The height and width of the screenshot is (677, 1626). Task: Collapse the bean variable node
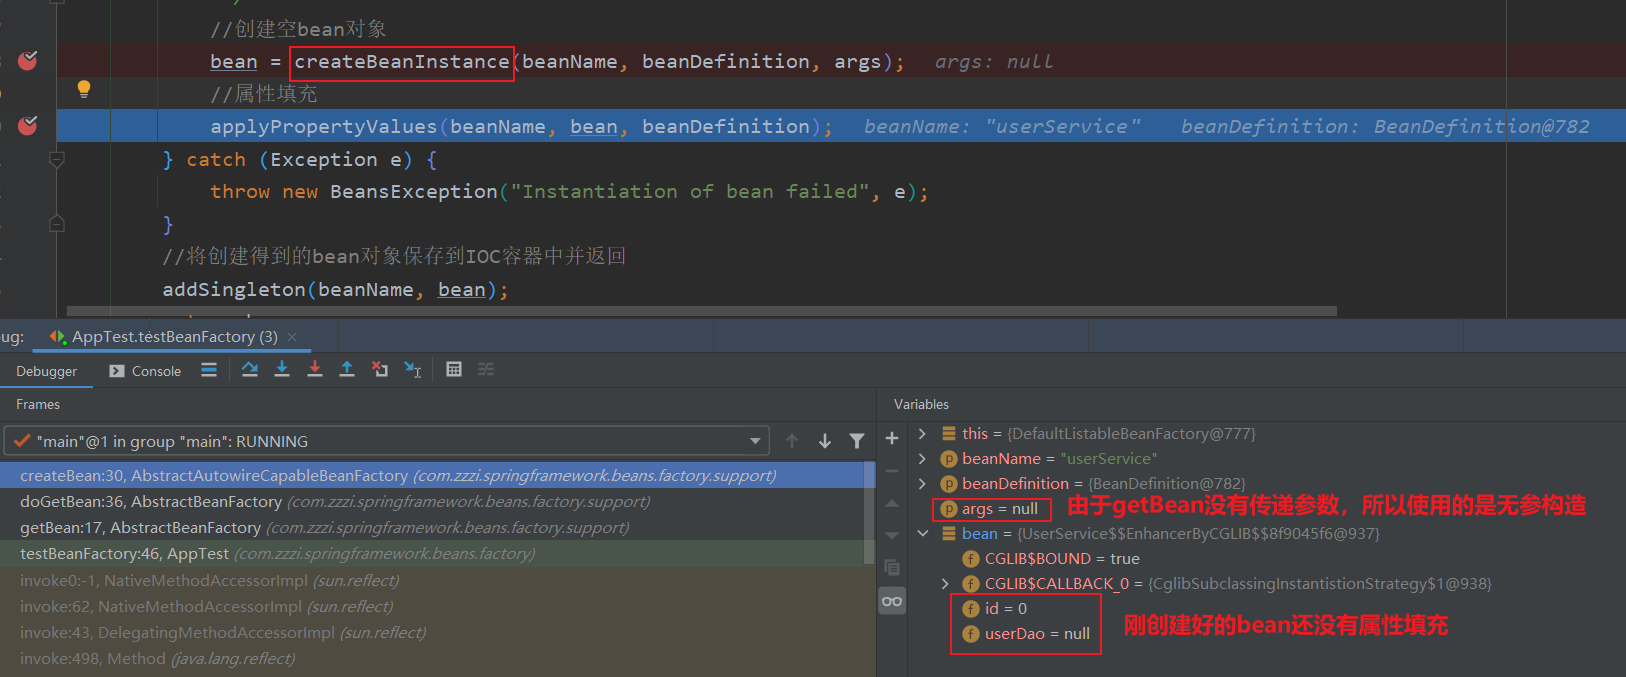point(922,534)
